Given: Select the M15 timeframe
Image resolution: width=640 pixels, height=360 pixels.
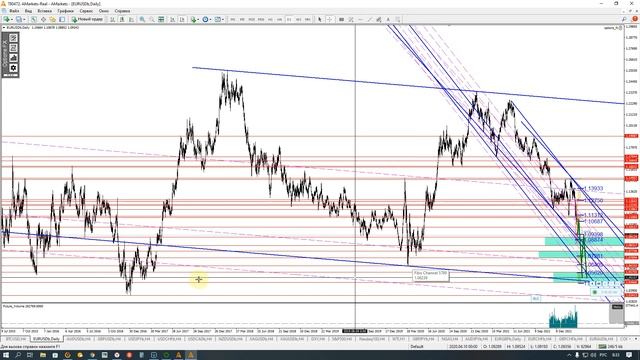Looking at the screenshot, I should (251, 19).
